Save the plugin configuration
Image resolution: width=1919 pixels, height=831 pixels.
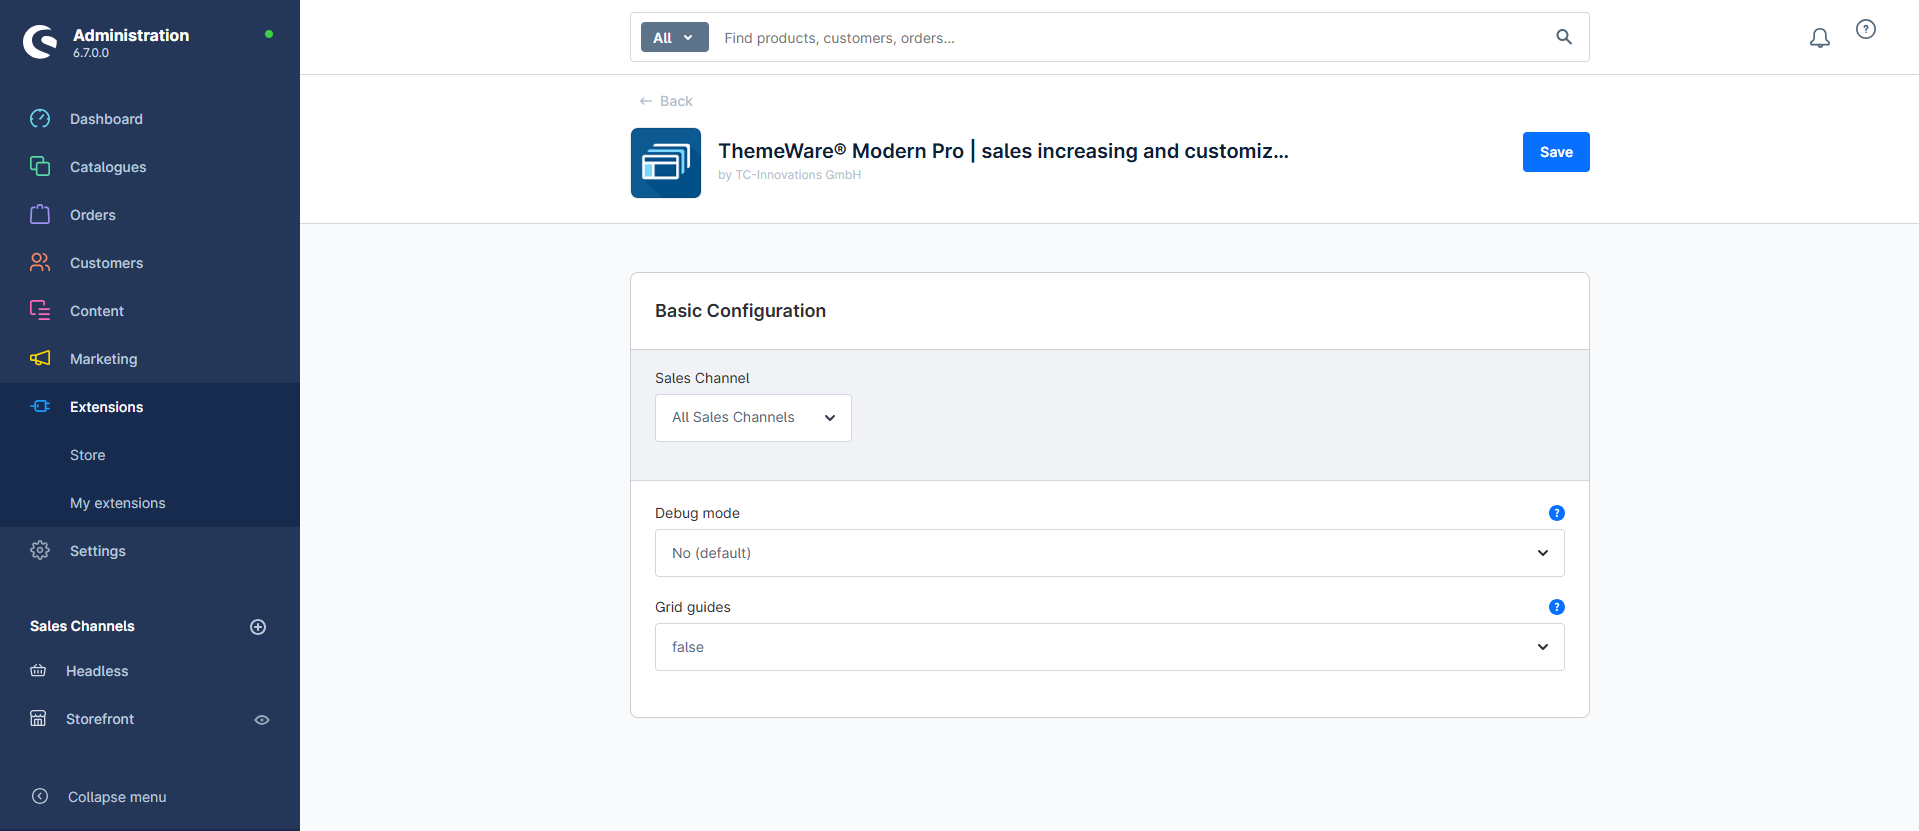1556,152
